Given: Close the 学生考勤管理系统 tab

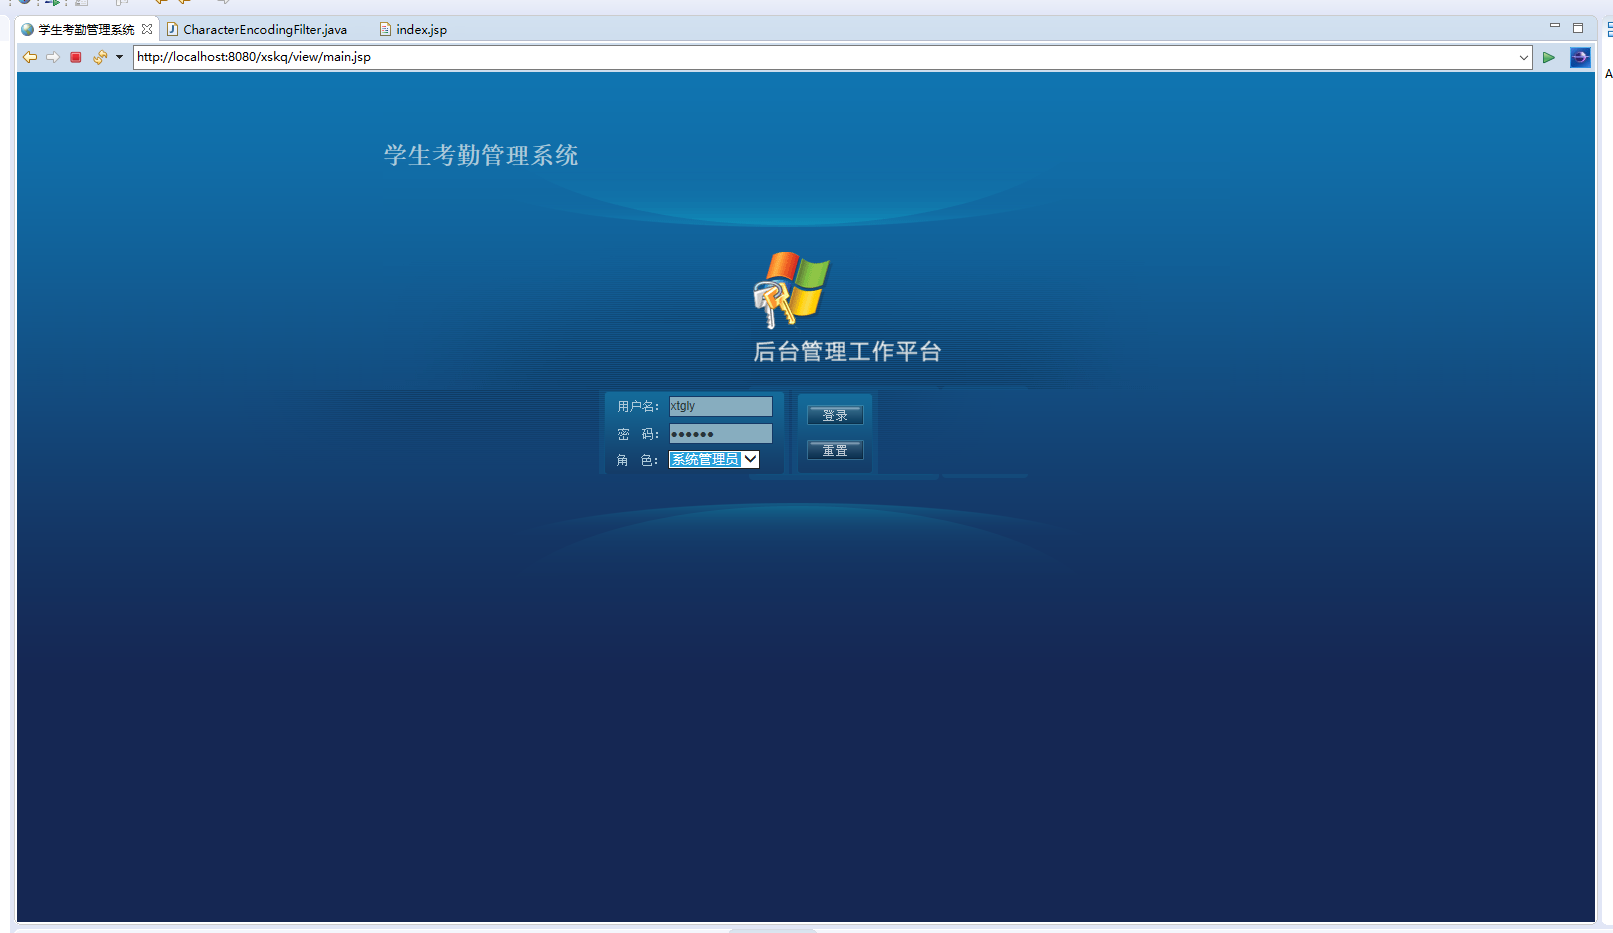Looking at the screenshot, I should click(147, 29).
